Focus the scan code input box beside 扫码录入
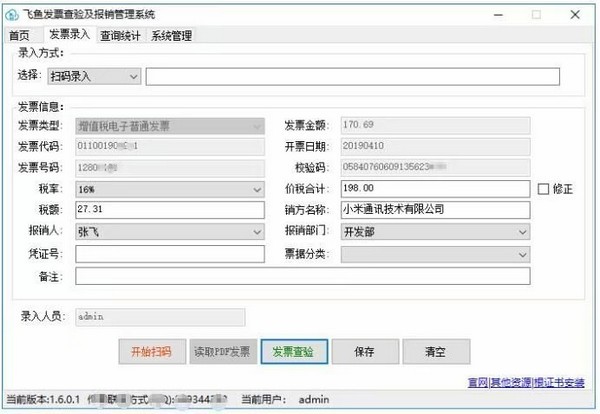This screenshot has width=600, height=414. coord(352,77)
